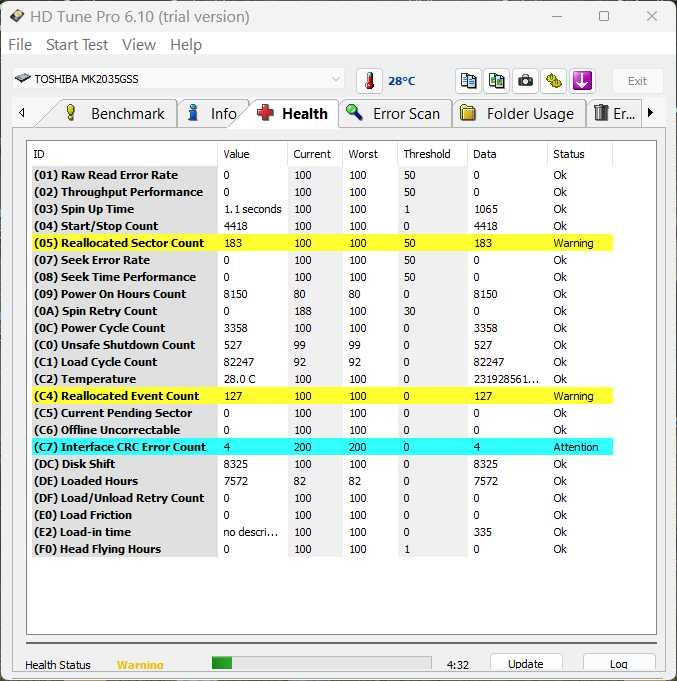The width and height of the screenshot is (677, 681).
Task: Click the Update button
Action: coord(526,664)
